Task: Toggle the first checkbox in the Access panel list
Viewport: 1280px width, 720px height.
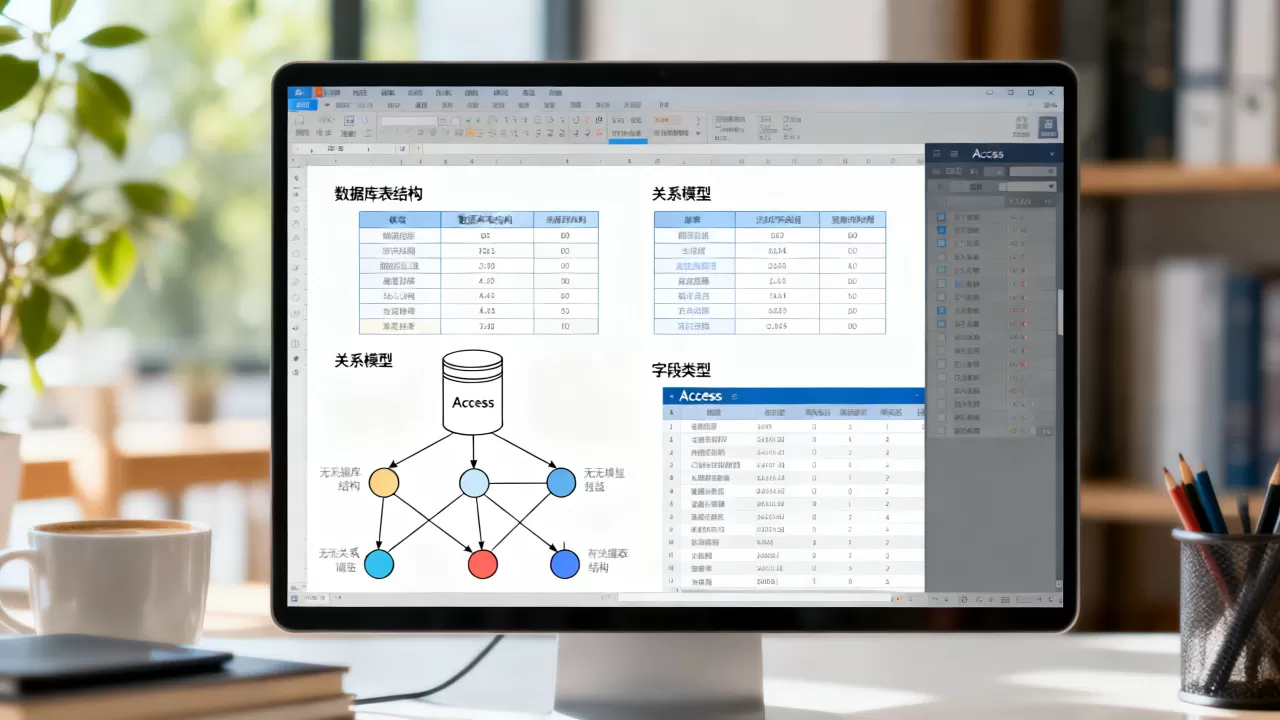Action: pos(941,216)
